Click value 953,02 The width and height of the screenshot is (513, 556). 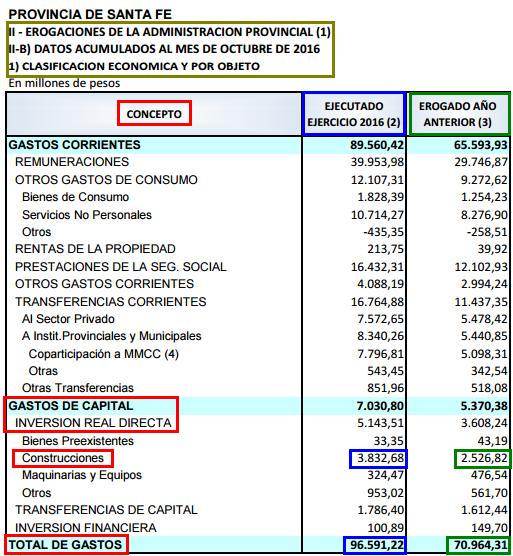(x=385, y=493)
